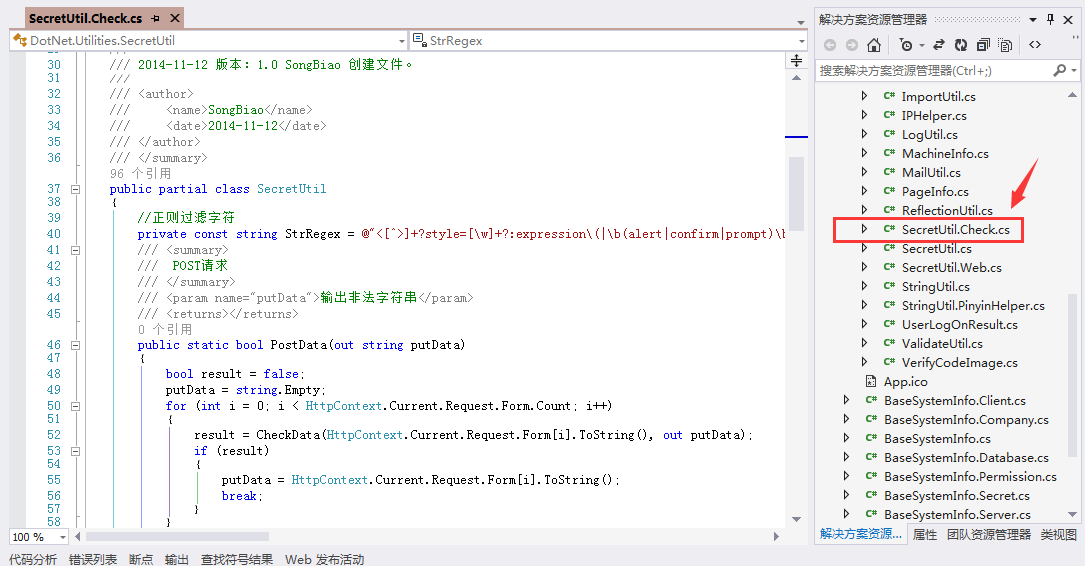Image resolution: width=1085 pixels, height=566 pixels.
Task: Click the Home icon in Solution Explorer
Action: tap(874, 45)
